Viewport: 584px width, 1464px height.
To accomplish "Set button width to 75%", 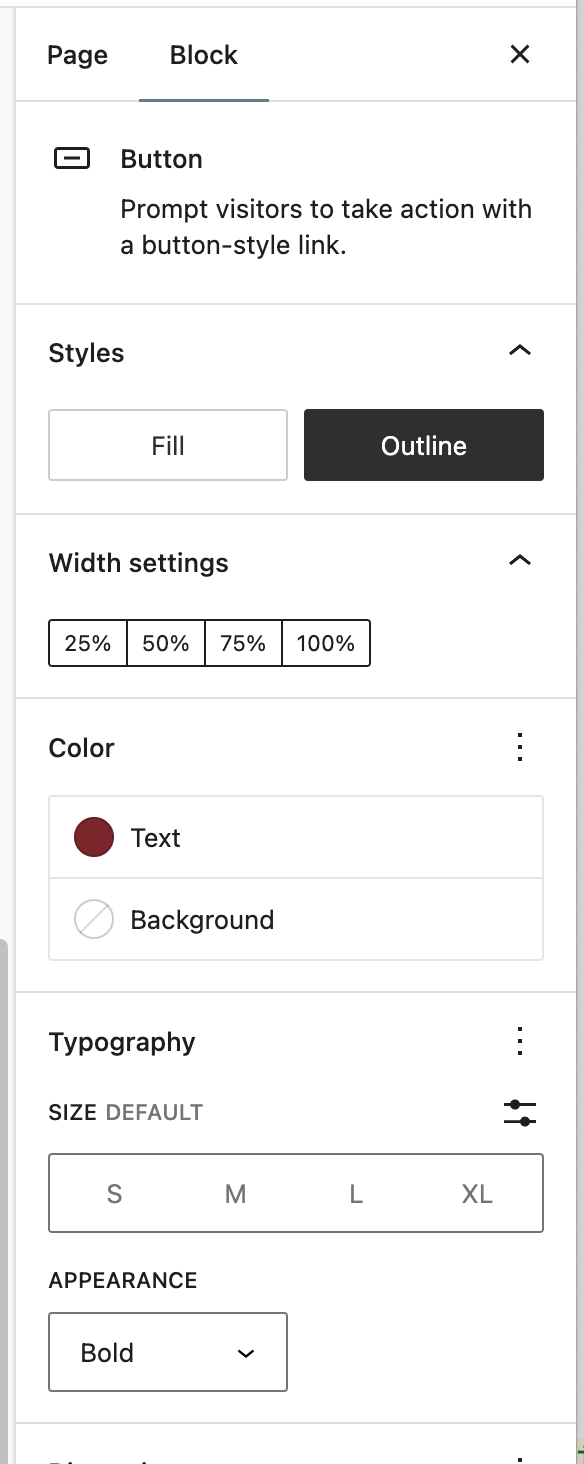I will pyautogui.click(x=244, y=643).
